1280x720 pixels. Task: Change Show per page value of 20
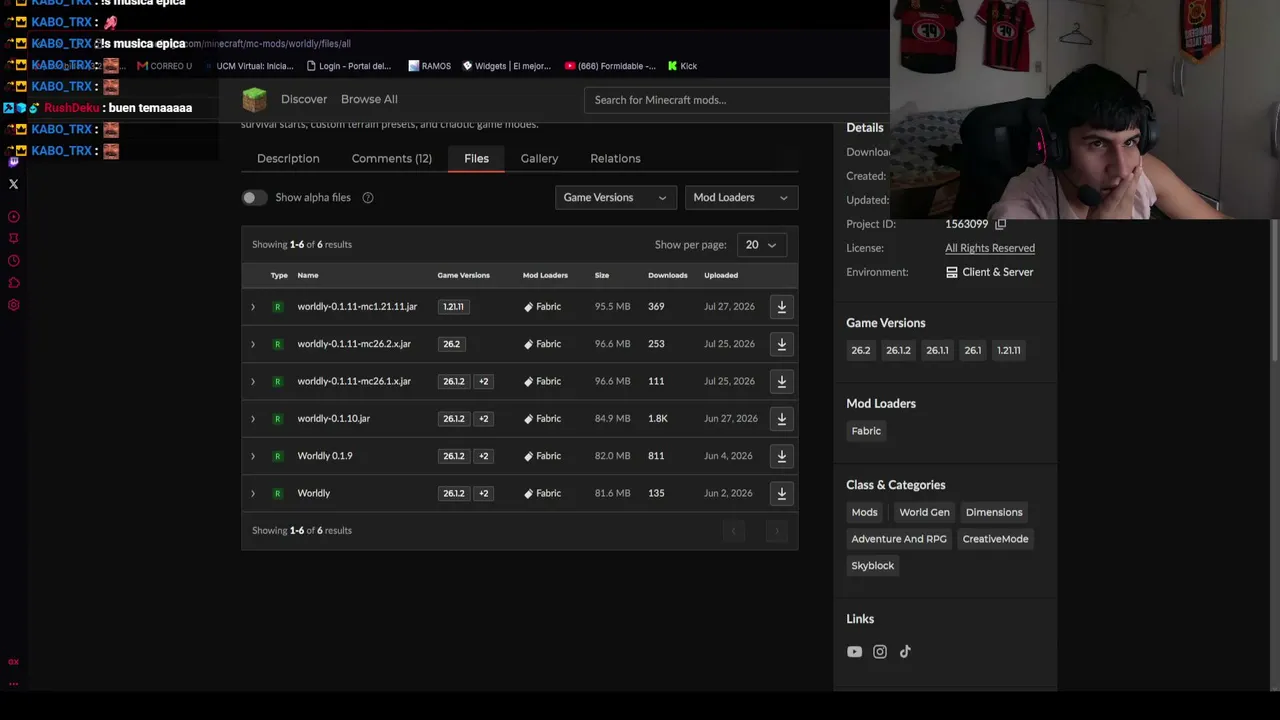coord(761,245)
